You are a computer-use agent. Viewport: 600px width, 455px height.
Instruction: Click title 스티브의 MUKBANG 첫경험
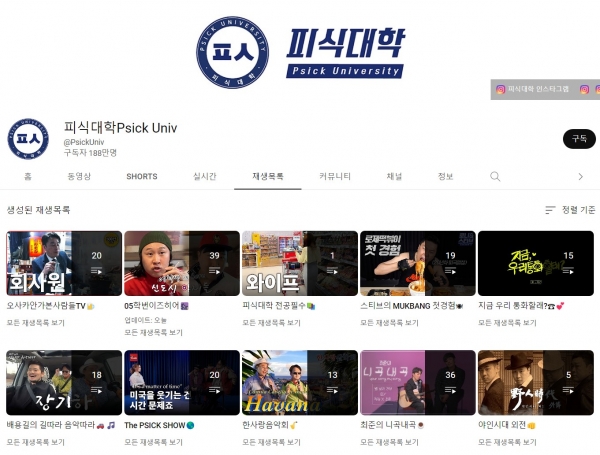[x=411, y=306]
